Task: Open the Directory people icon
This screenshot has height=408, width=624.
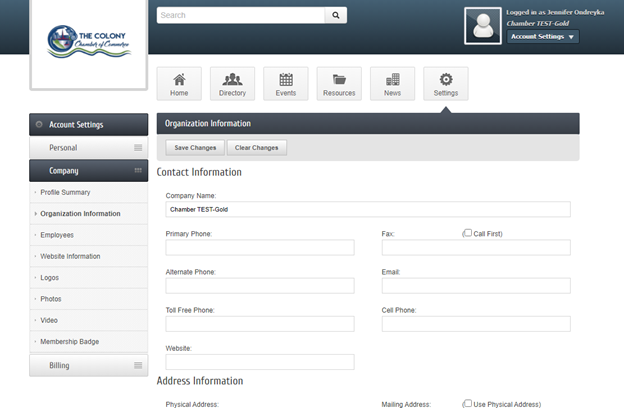Action: (232, 80)
